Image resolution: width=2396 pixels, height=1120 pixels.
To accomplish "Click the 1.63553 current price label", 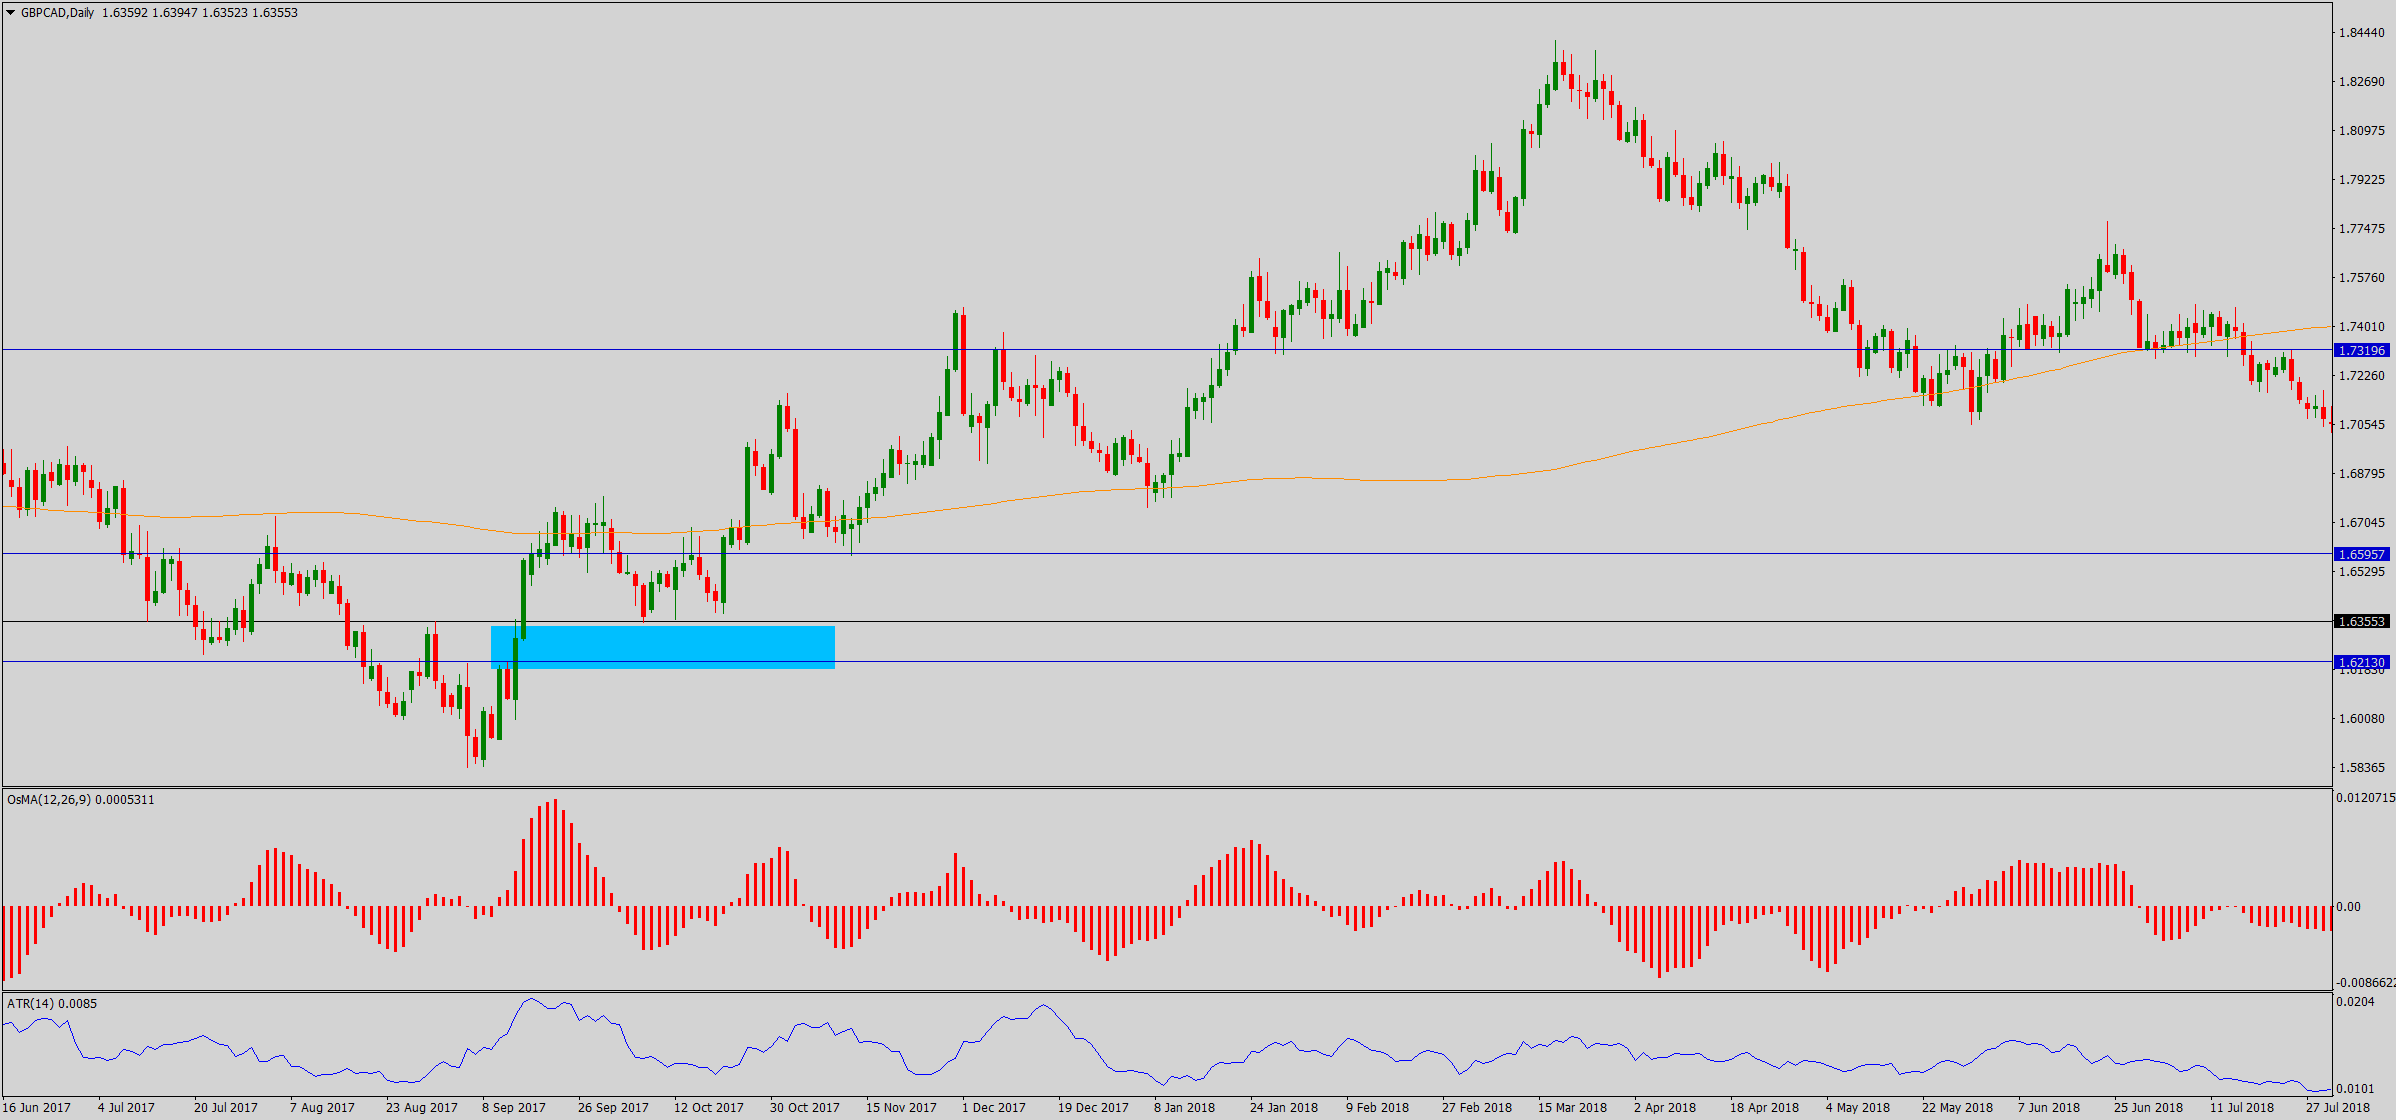I will pyautogui.click(x=2362, y=622).
